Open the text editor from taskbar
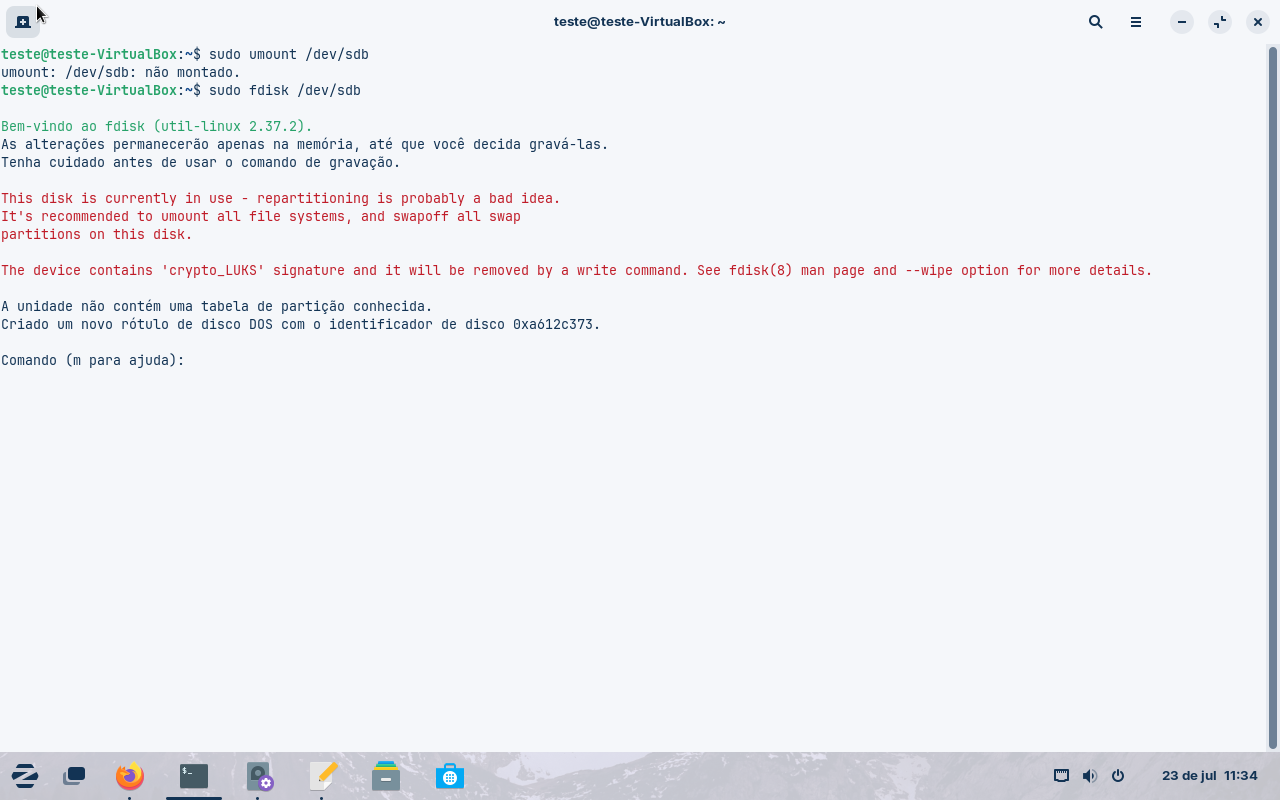Viewport: 1280px width, 800px height. 322,776
